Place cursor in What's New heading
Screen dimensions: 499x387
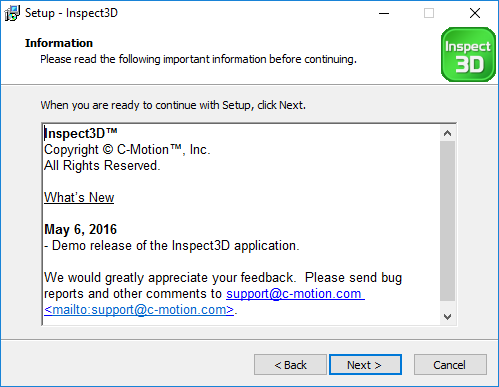(x=79, y=197)
